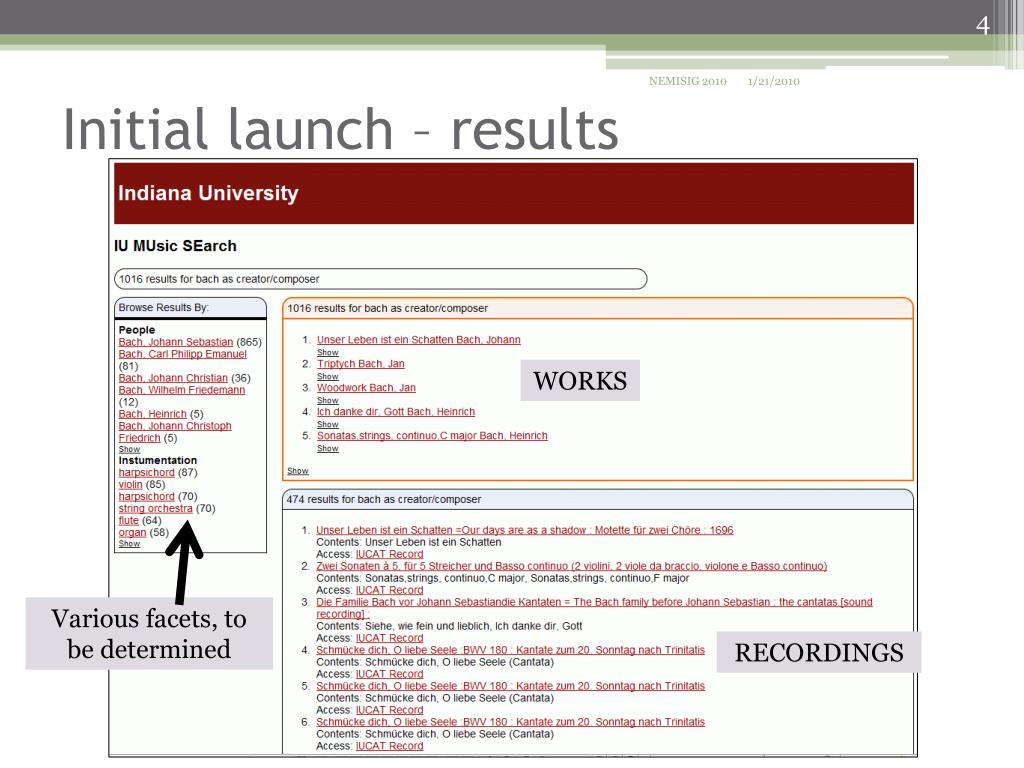Click the NEMISIG 2010 slide footer text
Viewport: 1024px width, 768px height.
pos(688,81)
